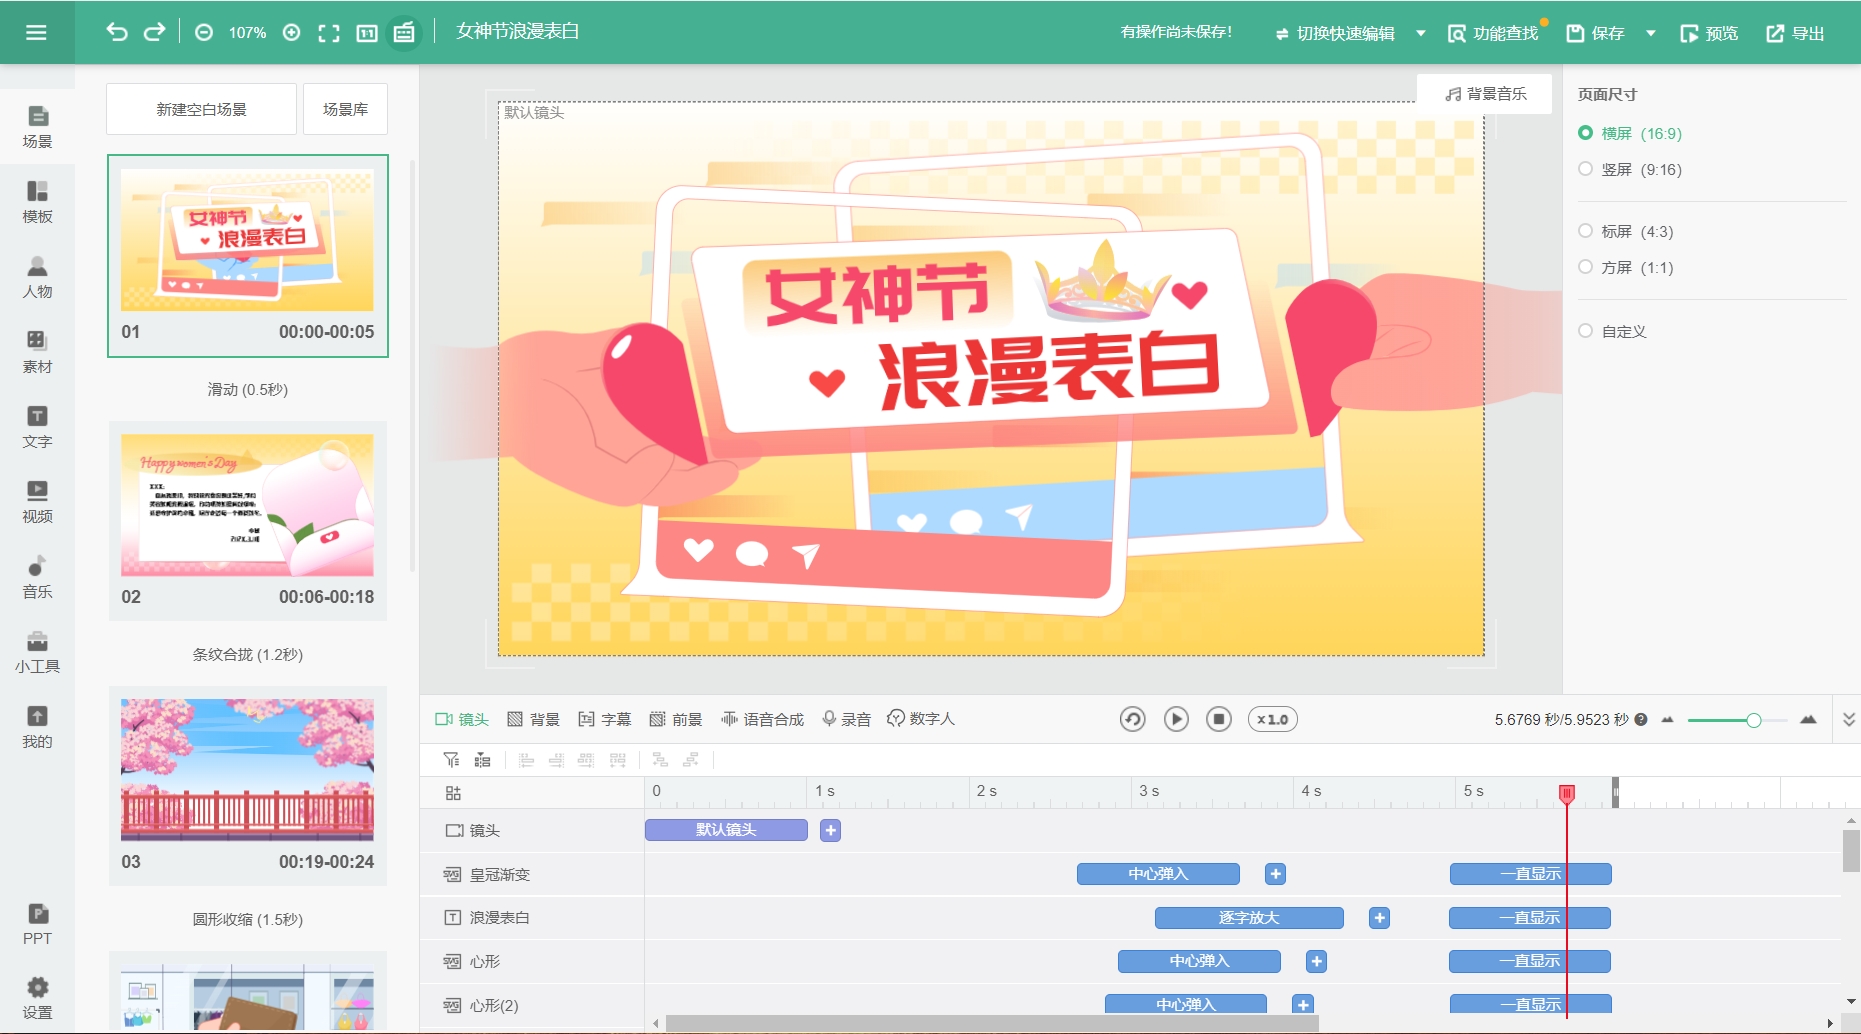Replay from start button
This screenshot has height=1034, width=1861.
tap(1132, 719)
